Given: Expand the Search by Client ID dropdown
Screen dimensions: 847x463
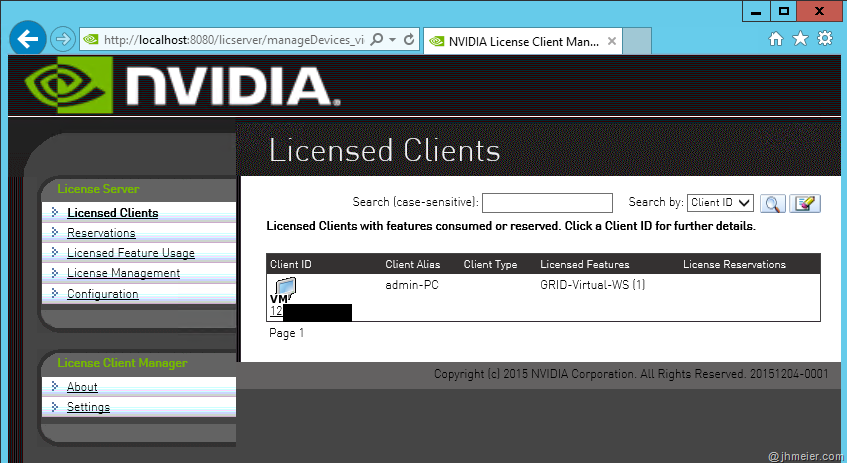Looking at the screenshot, I should (x=720, y=203).
